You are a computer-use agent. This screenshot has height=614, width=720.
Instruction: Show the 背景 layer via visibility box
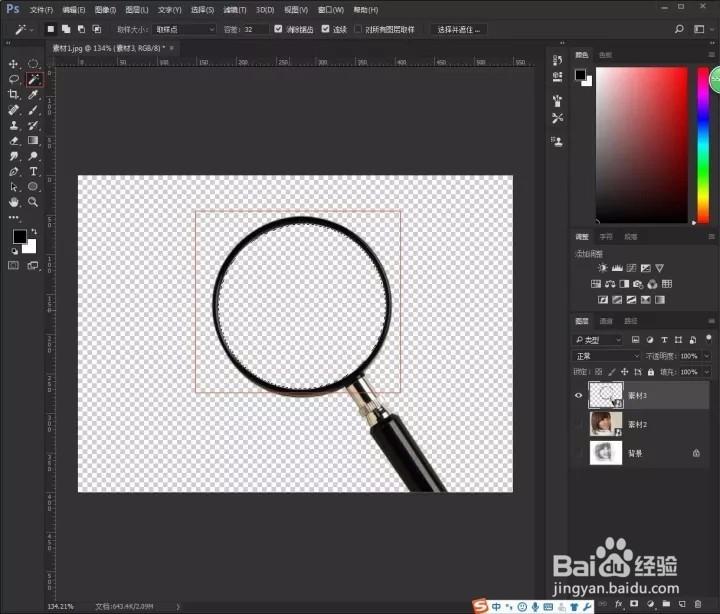[x=579, y=453]
